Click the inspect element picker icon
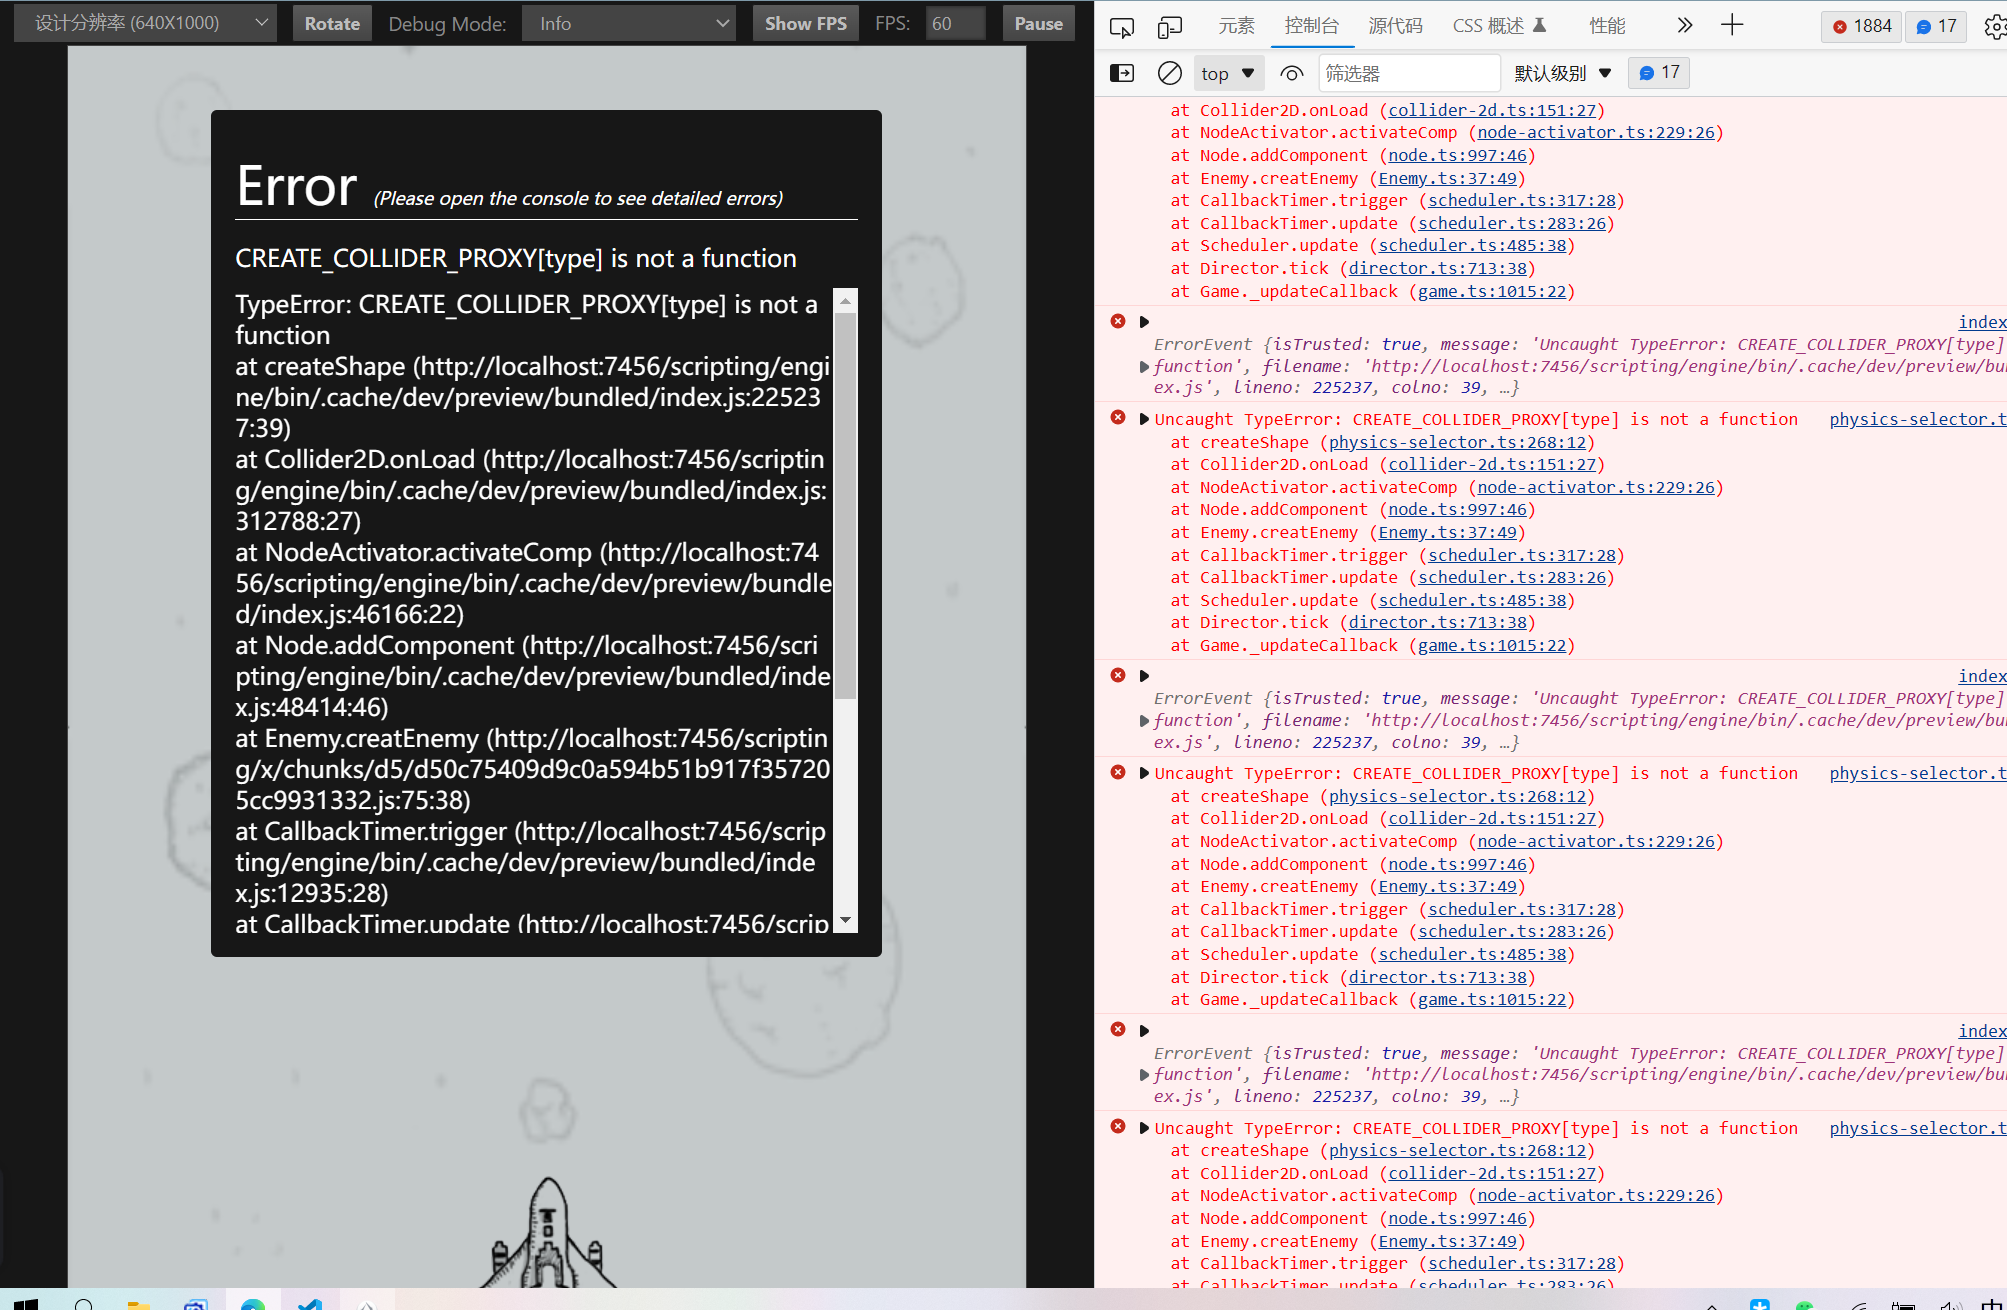The image size is (2007, 1310). (x=1122, y=27)
